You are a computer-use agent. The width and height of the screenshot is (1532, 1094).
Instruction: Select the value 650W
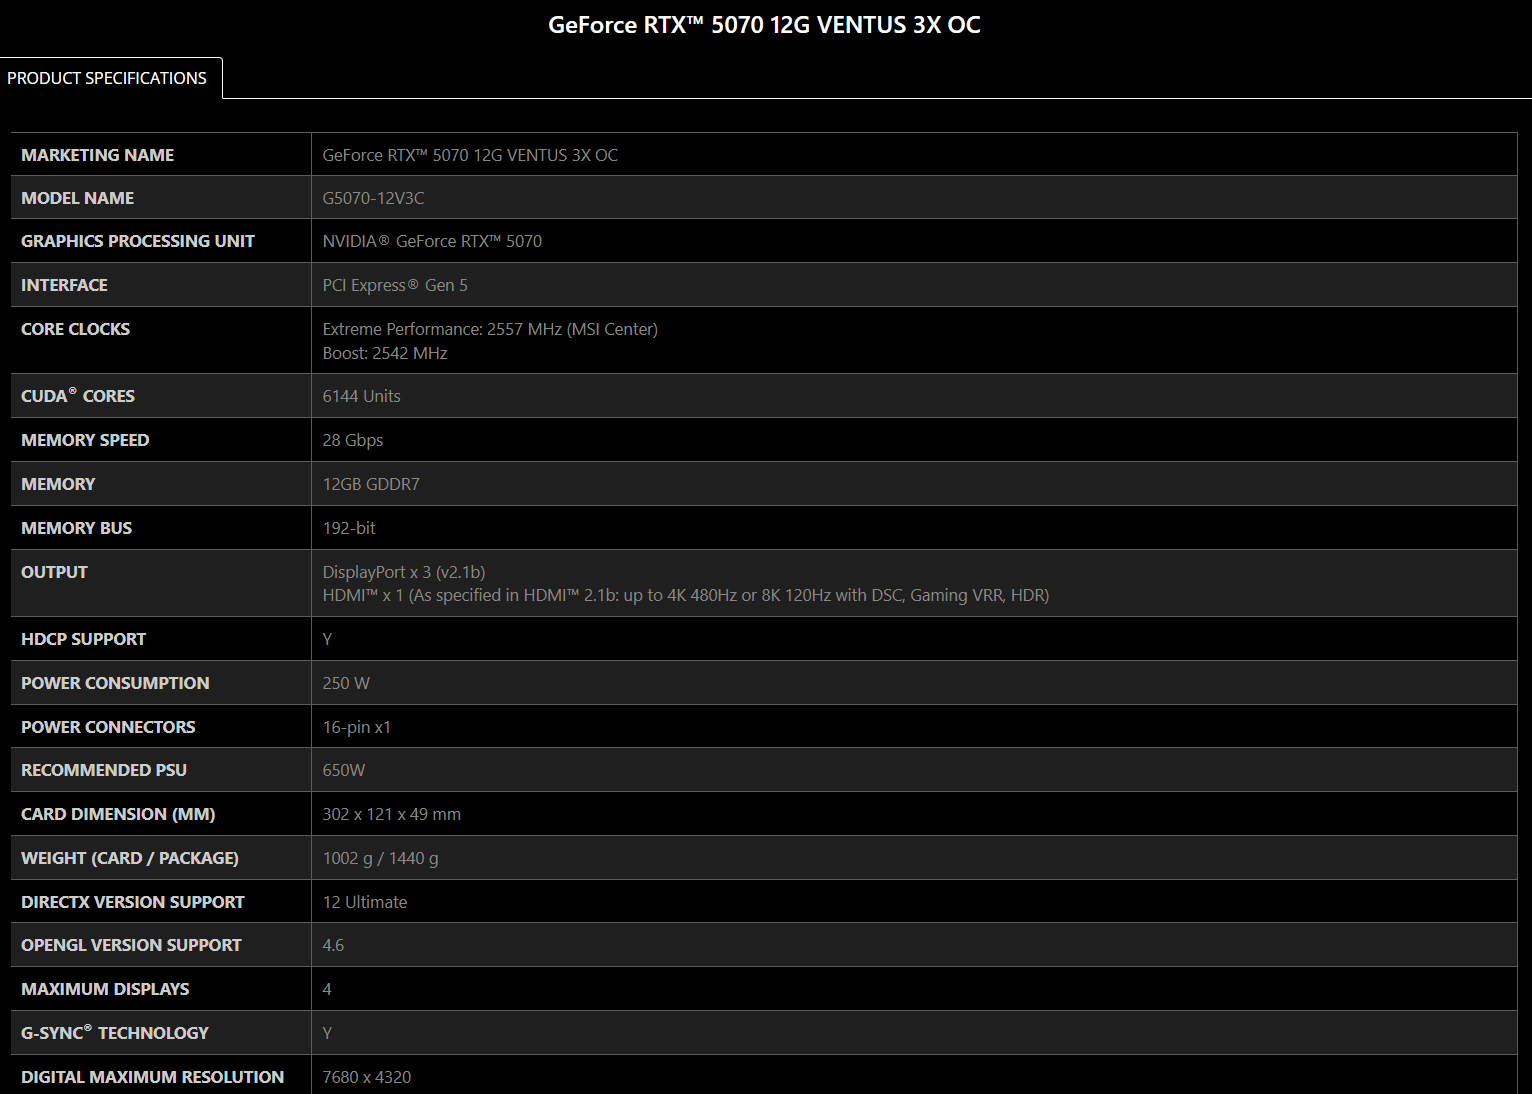344,770
